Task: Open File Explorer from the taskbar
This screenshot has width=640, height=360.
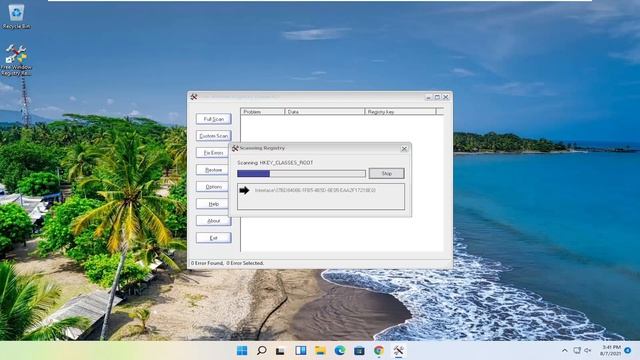Action: [320, 351]
